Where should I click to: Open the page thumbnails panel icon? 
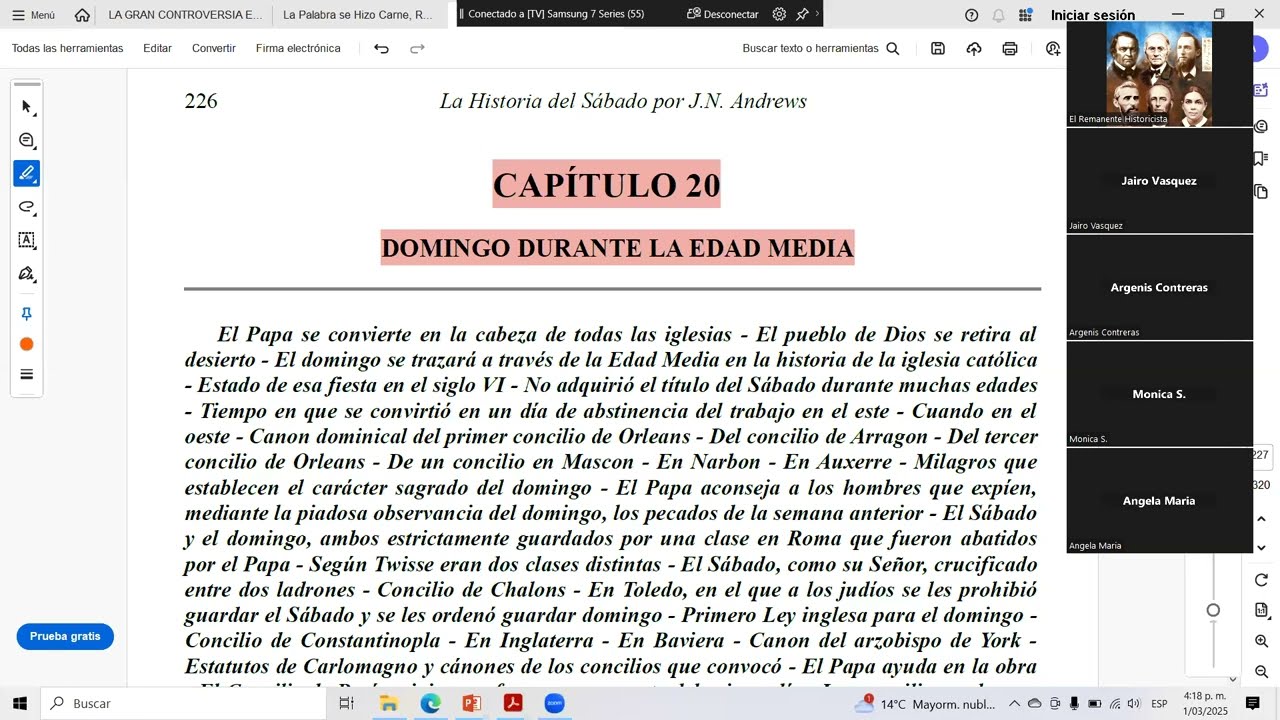click(1262, 191)
